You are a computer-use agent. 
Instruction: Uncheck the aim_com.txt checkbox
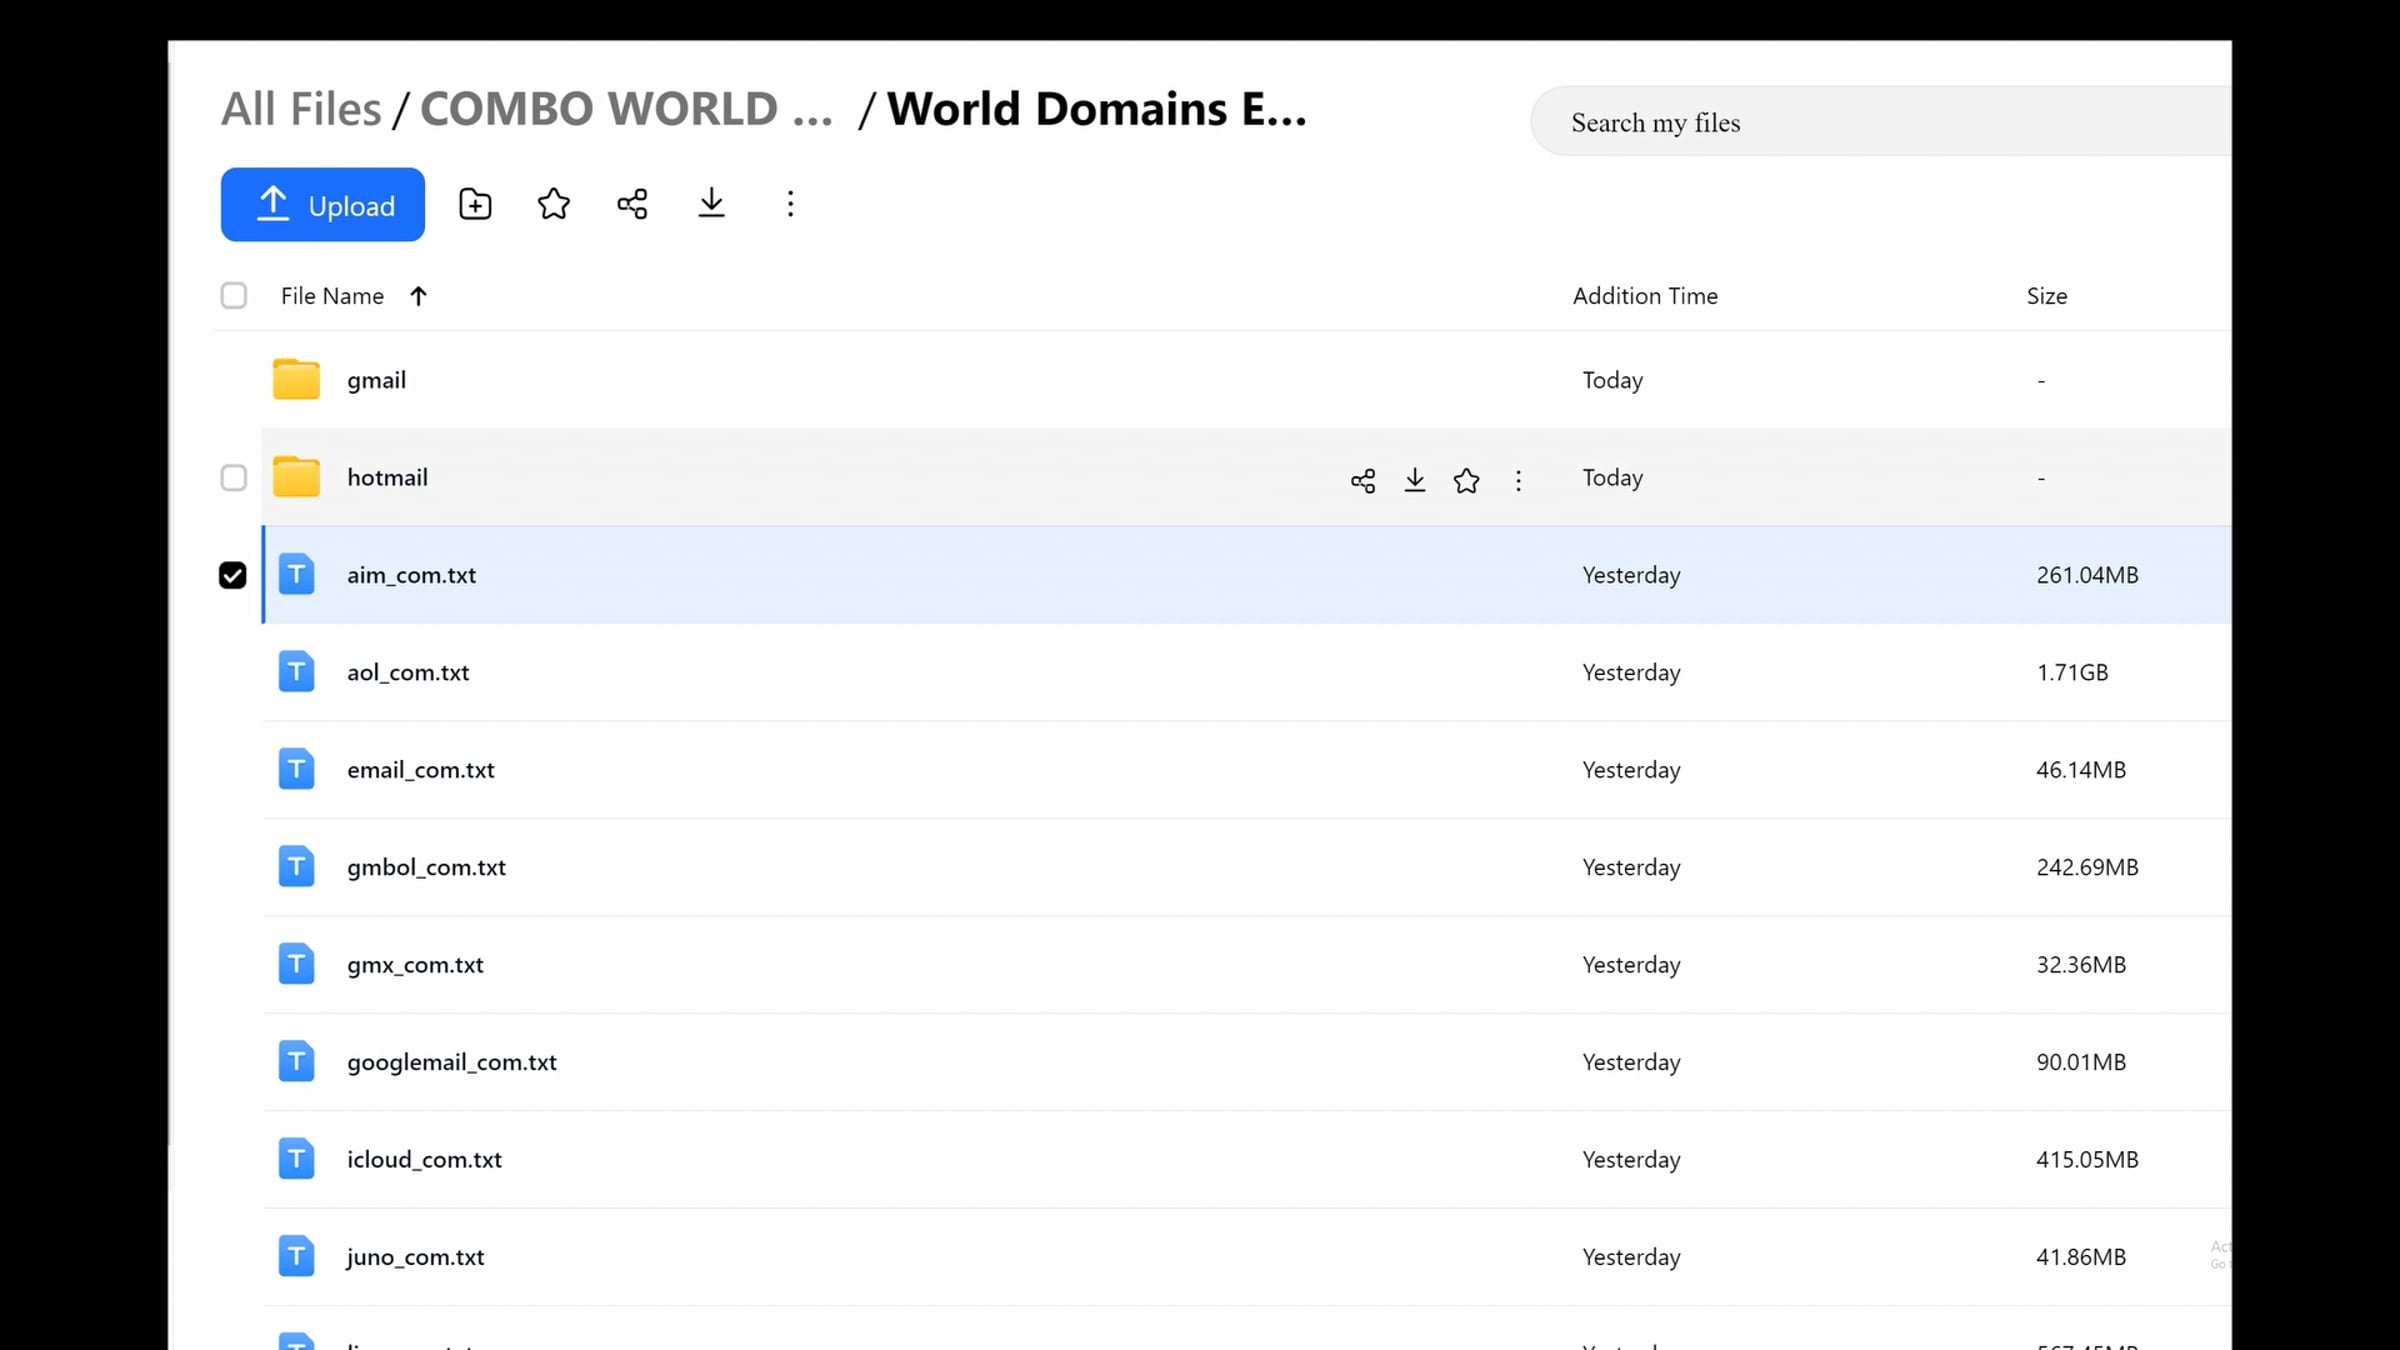(x=232, y=575)
